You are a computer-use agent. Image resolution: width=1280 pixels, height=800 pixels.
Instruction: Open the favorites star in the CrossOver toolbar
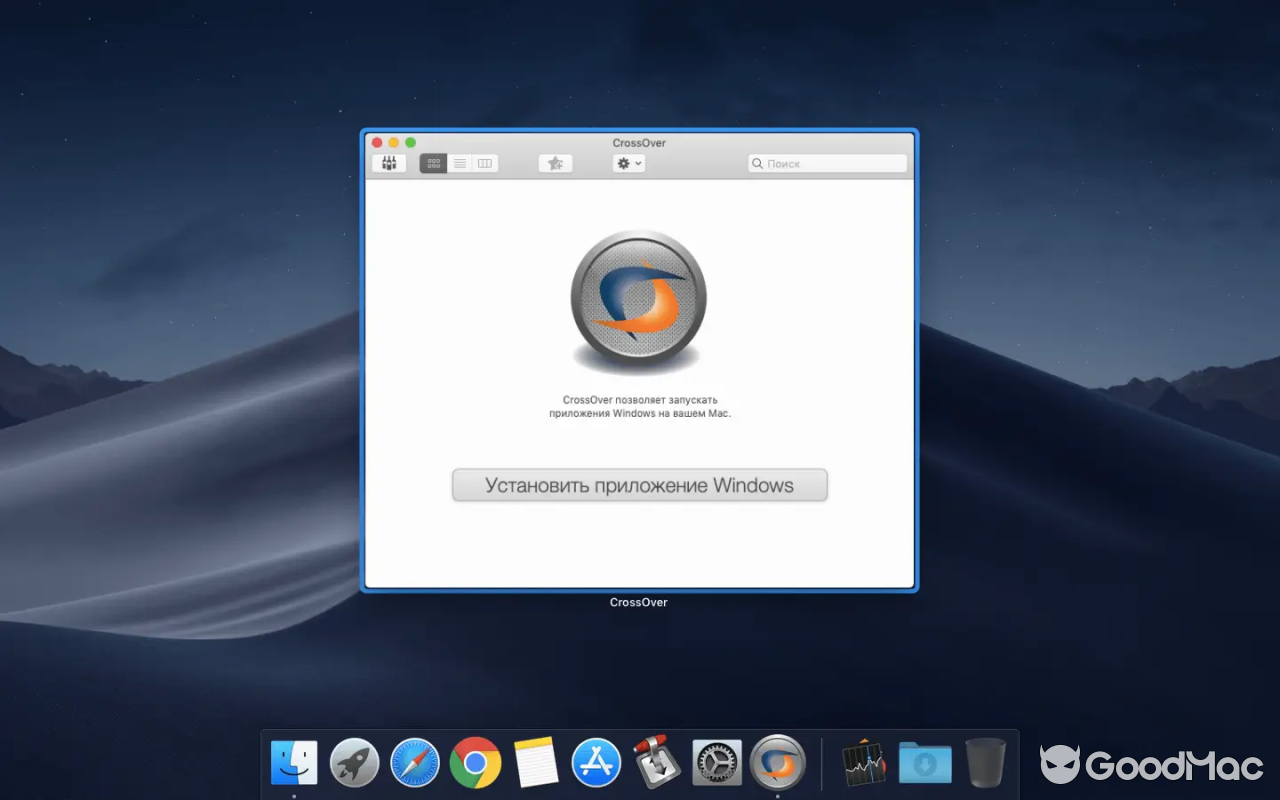pos(555,163)
